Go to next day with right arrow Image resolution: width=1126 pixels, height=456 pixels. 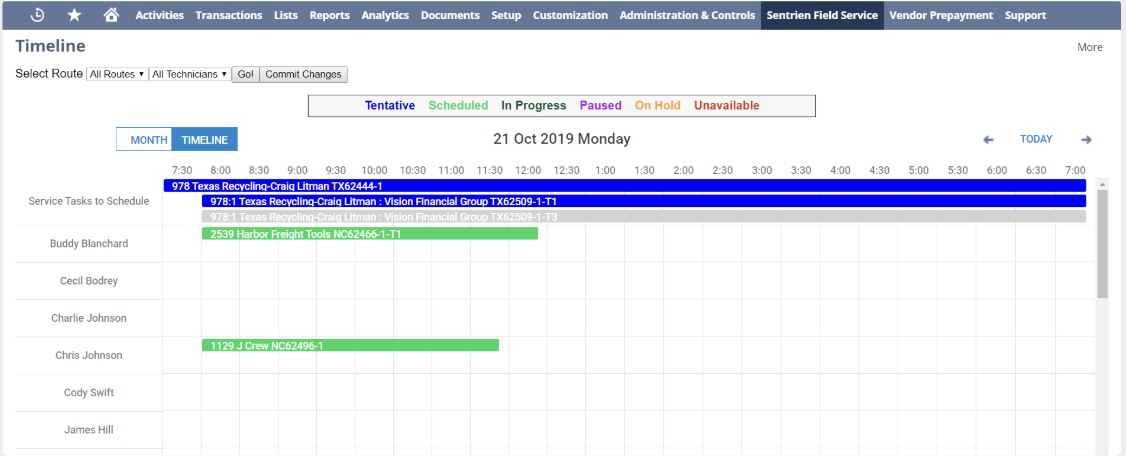[x=1086, y=140]
